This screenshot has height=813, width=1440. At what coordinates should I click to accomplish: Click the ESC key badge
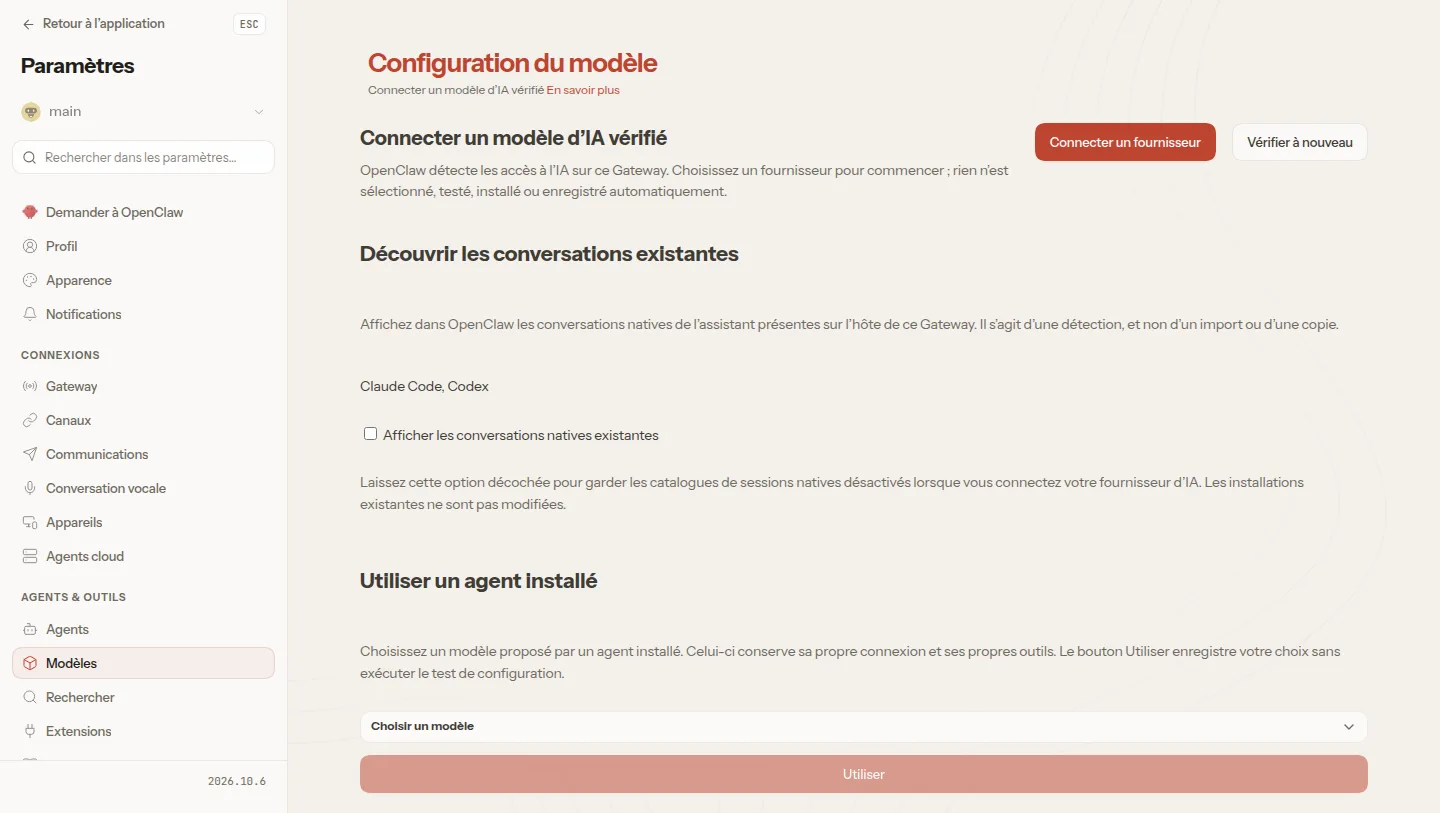point(249,24)
